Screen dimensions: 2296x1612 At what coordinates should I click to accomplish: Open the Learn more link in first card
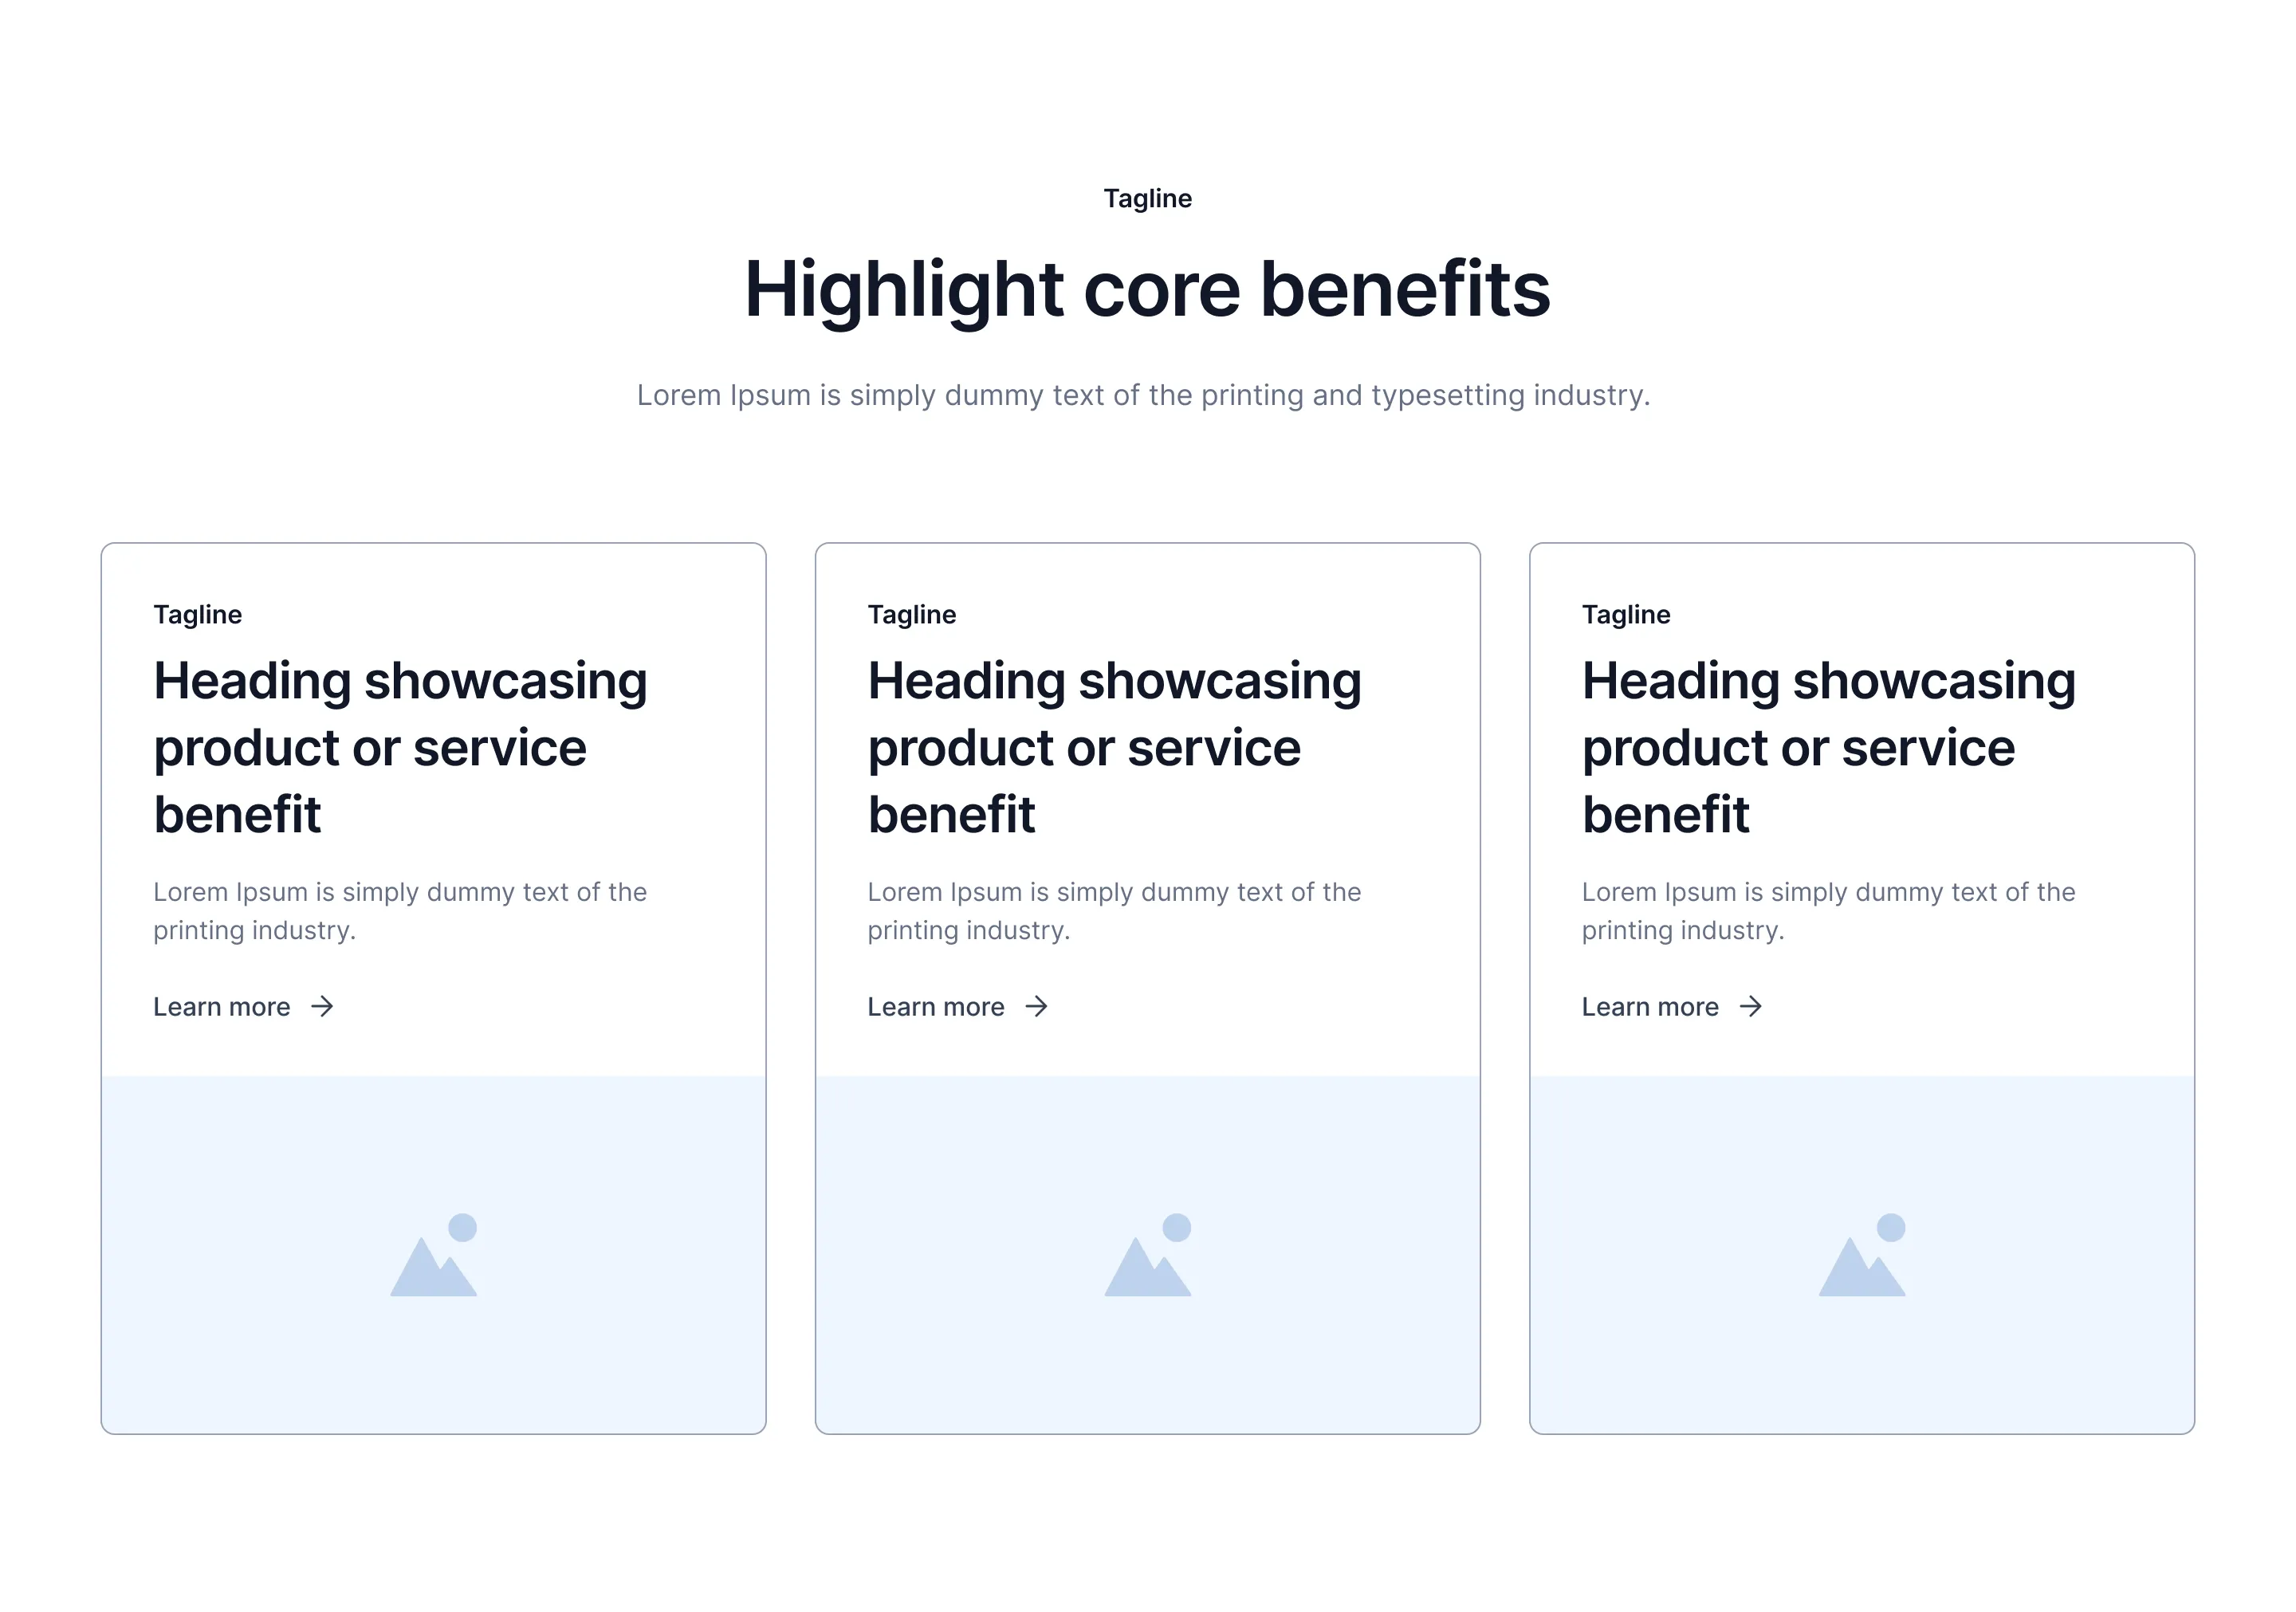[x=243, y=1006]
